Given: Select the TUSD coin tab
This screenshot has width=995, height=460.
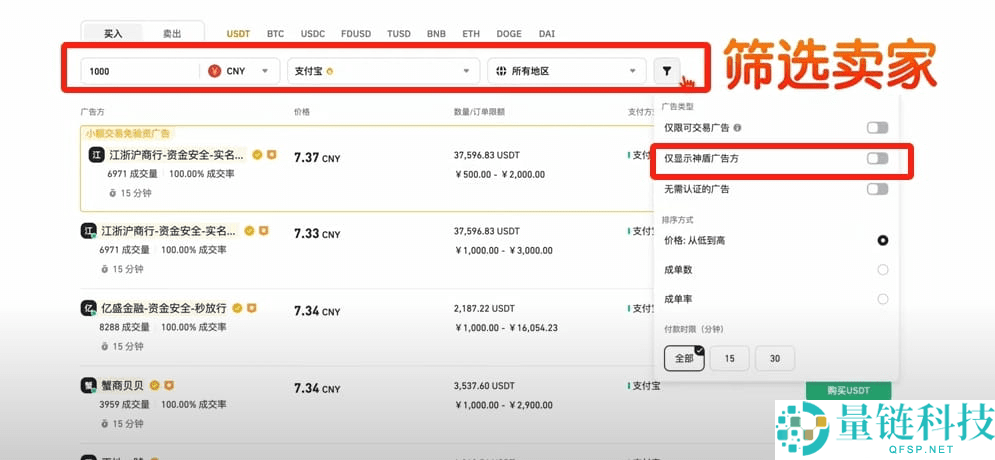Looking at the screenshot, I should tap(399, 34).
